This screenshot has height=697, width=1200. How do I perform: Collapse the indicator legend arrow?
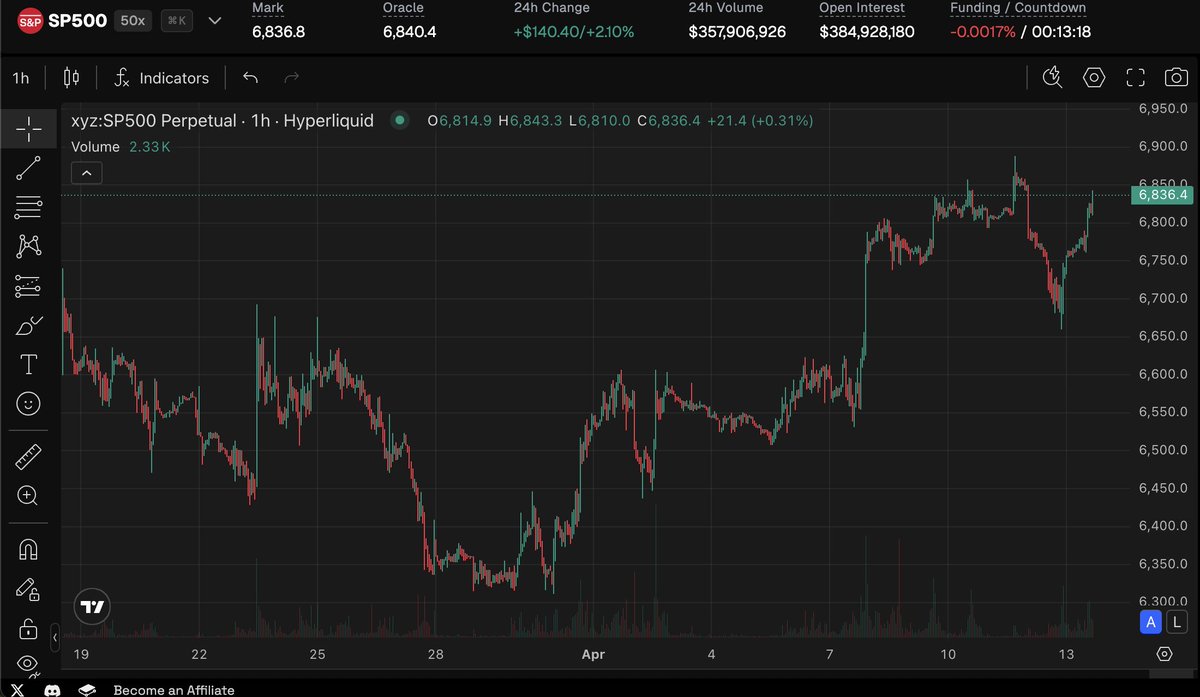click(x=87, y=174)
